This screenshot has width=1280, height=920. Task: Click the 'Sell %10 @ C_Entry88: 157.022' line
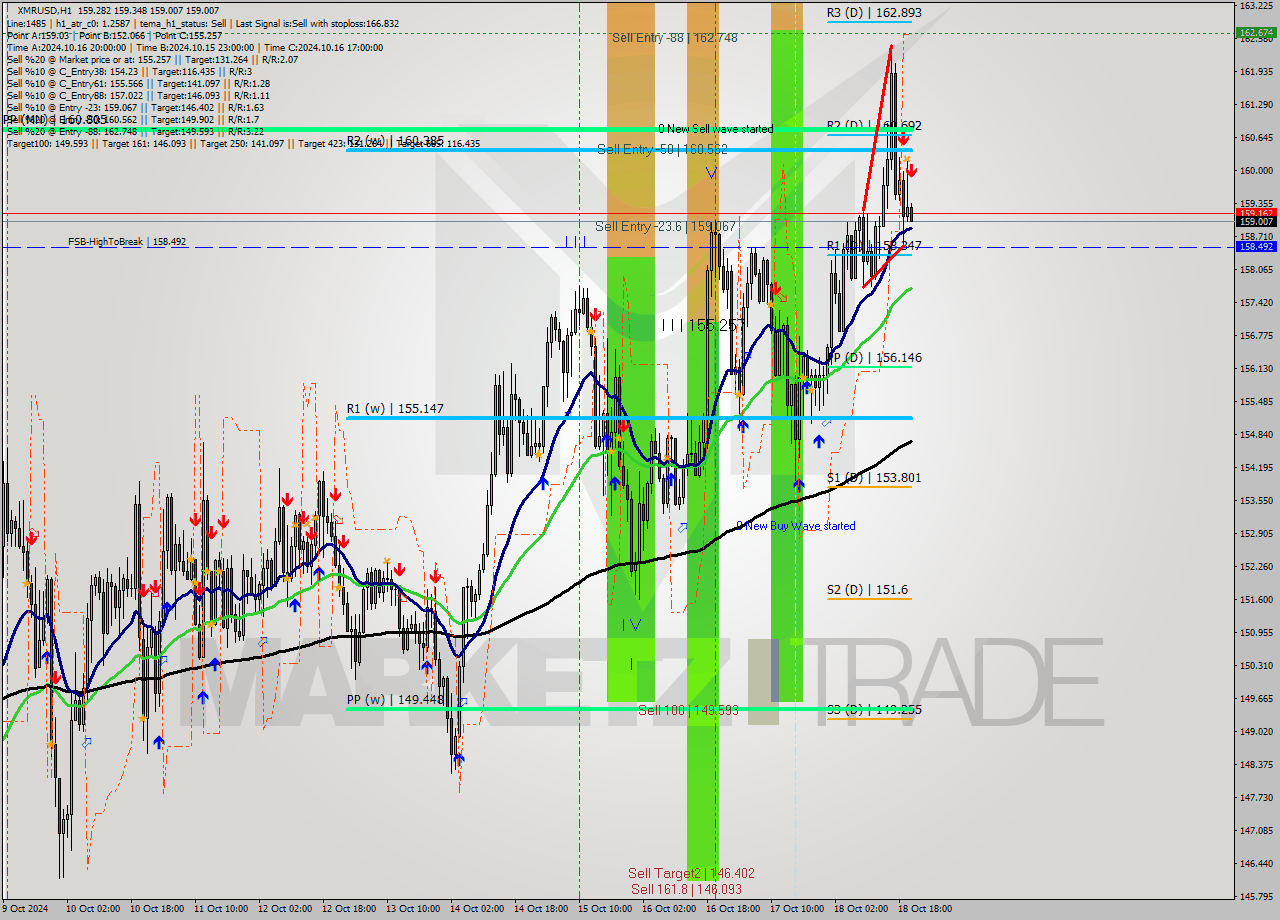click(138, 95)
